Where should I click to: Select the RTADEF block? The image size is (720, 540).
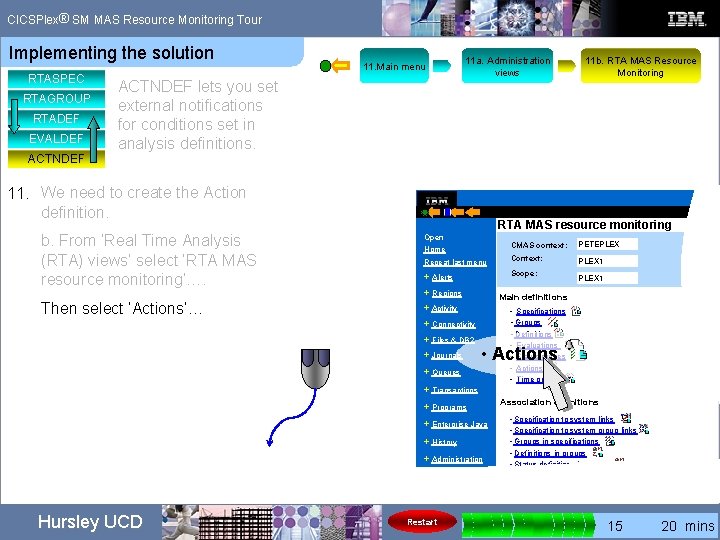(56, 118)
